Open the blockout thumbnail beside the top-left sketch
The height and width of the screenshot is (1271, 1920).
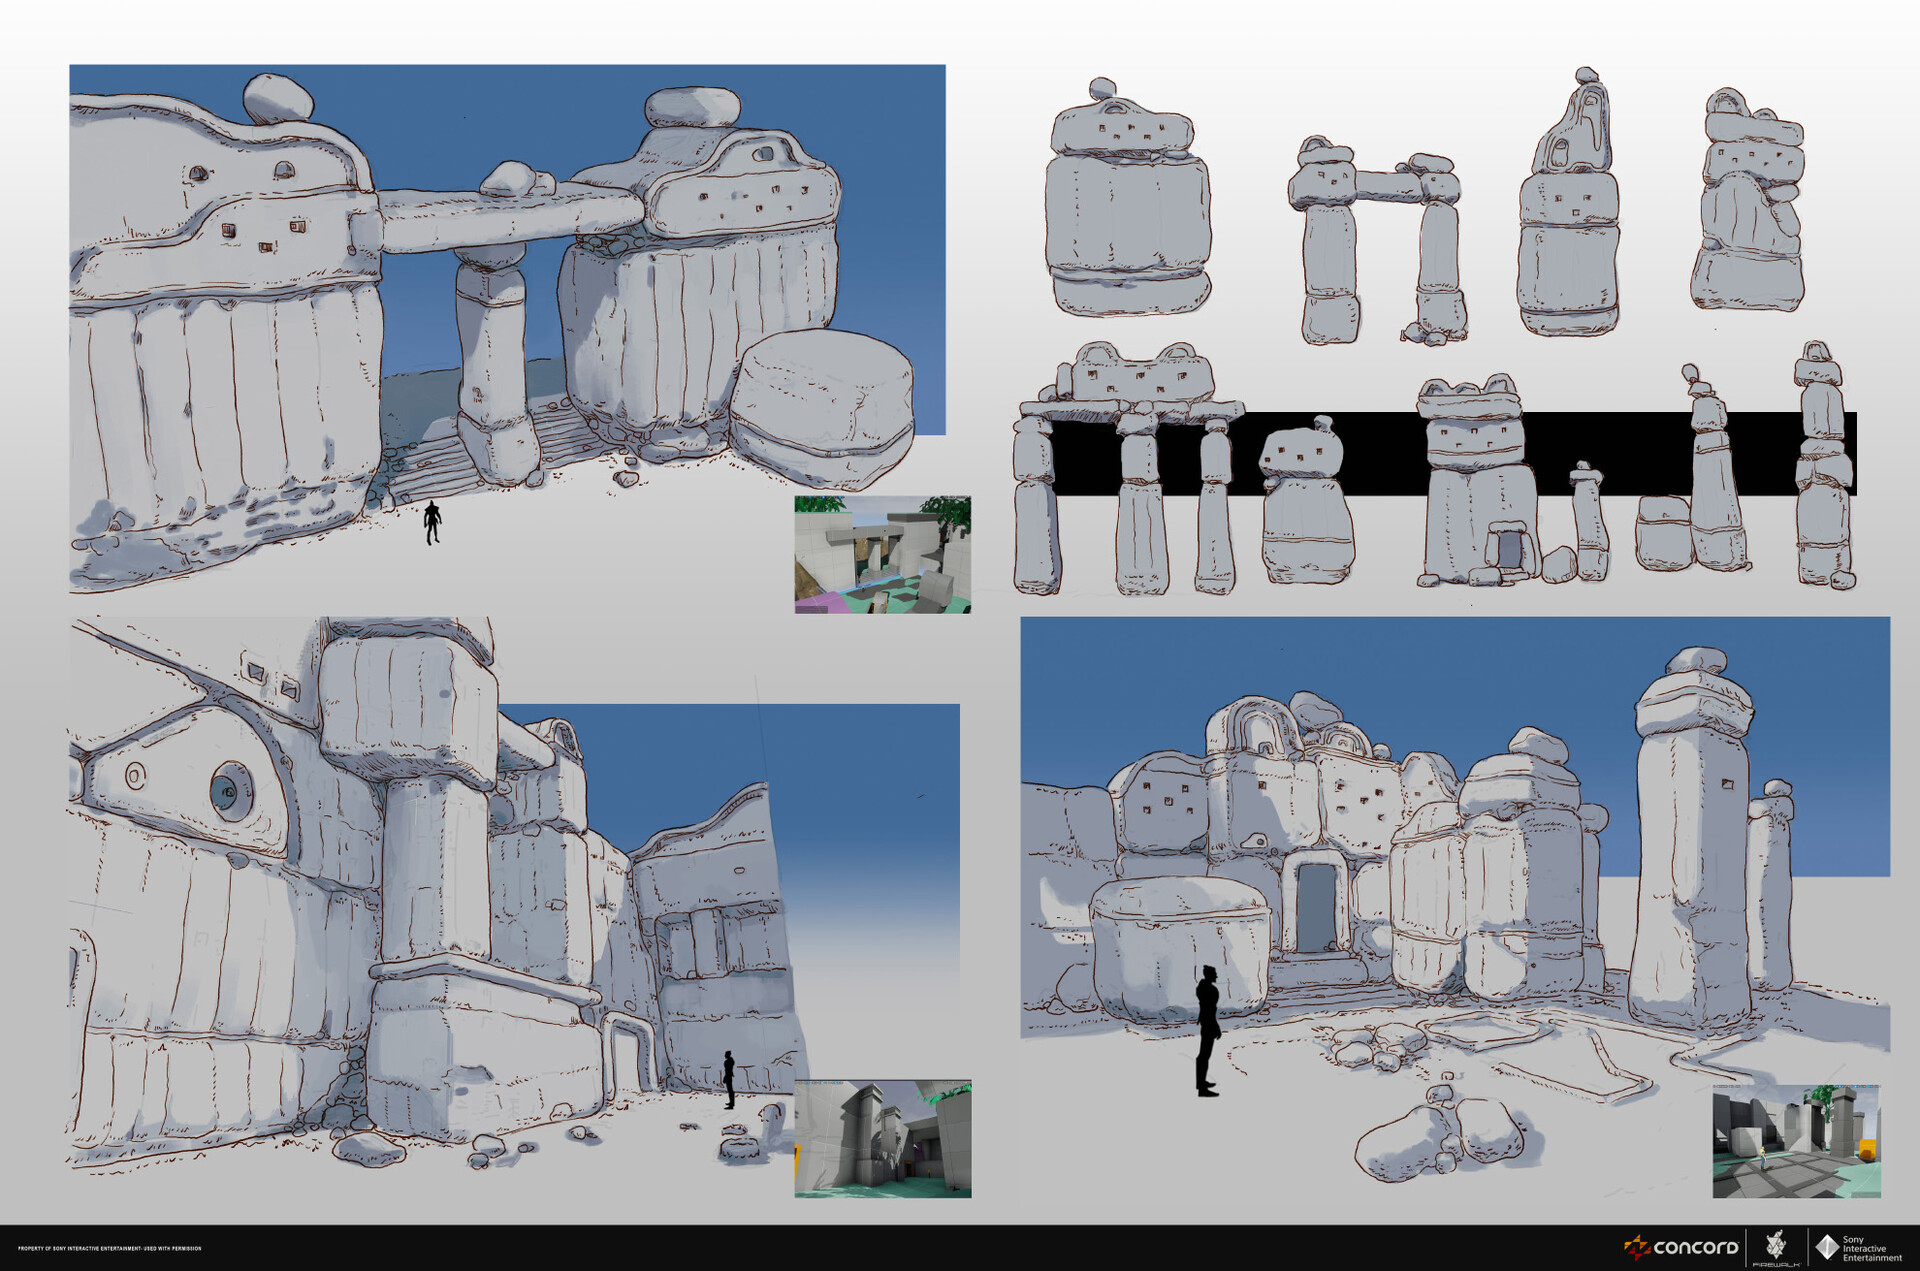tap(882, 554)
